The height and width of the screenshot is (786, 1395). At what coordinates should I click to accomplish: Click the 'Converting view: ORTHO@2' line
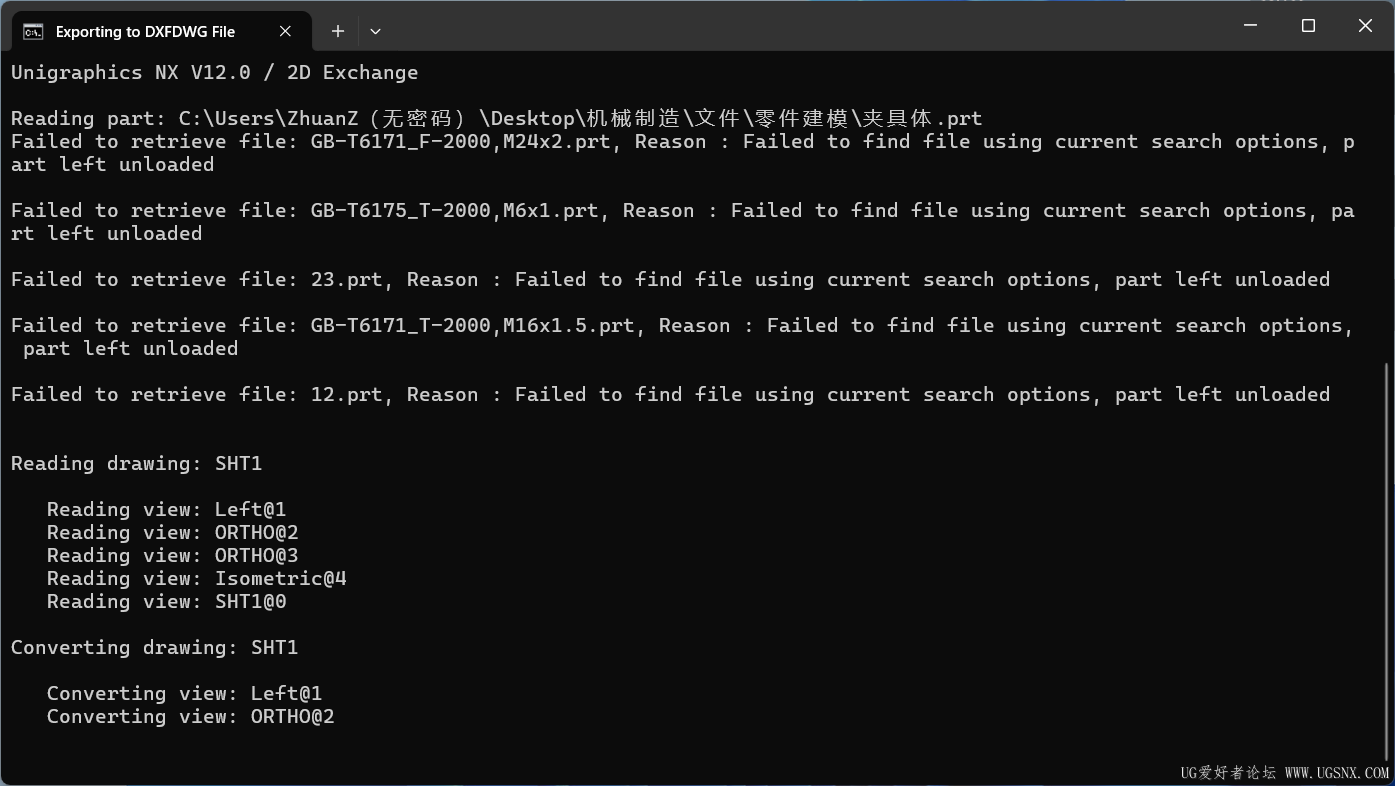pyautogui.click(x=190, y=716)
